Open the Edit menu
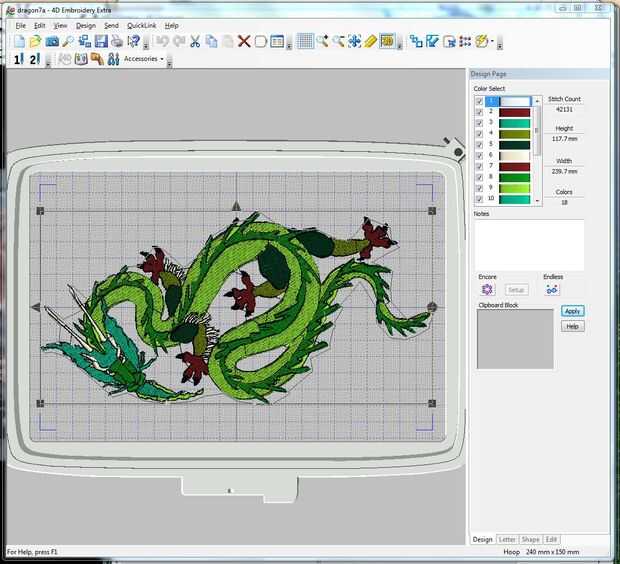The image size is (620, 564). tap(40, 26)
